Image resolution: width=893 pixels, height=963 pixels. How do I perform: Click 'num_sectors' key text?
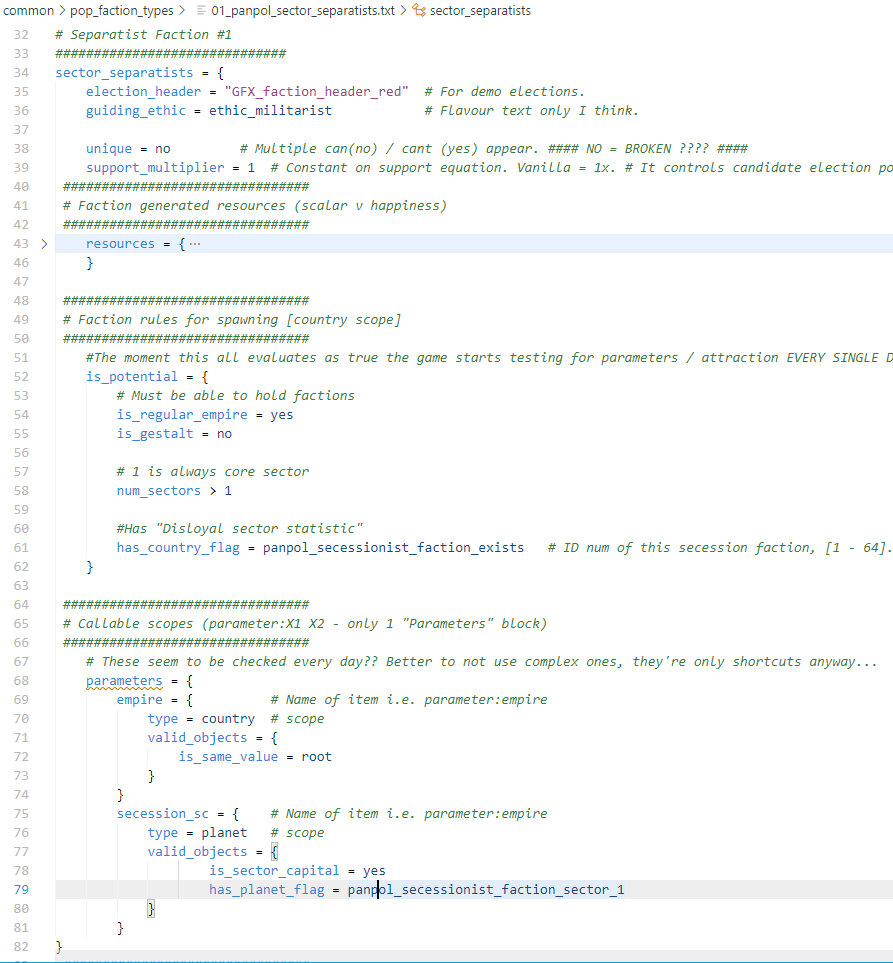click(158, 491)
